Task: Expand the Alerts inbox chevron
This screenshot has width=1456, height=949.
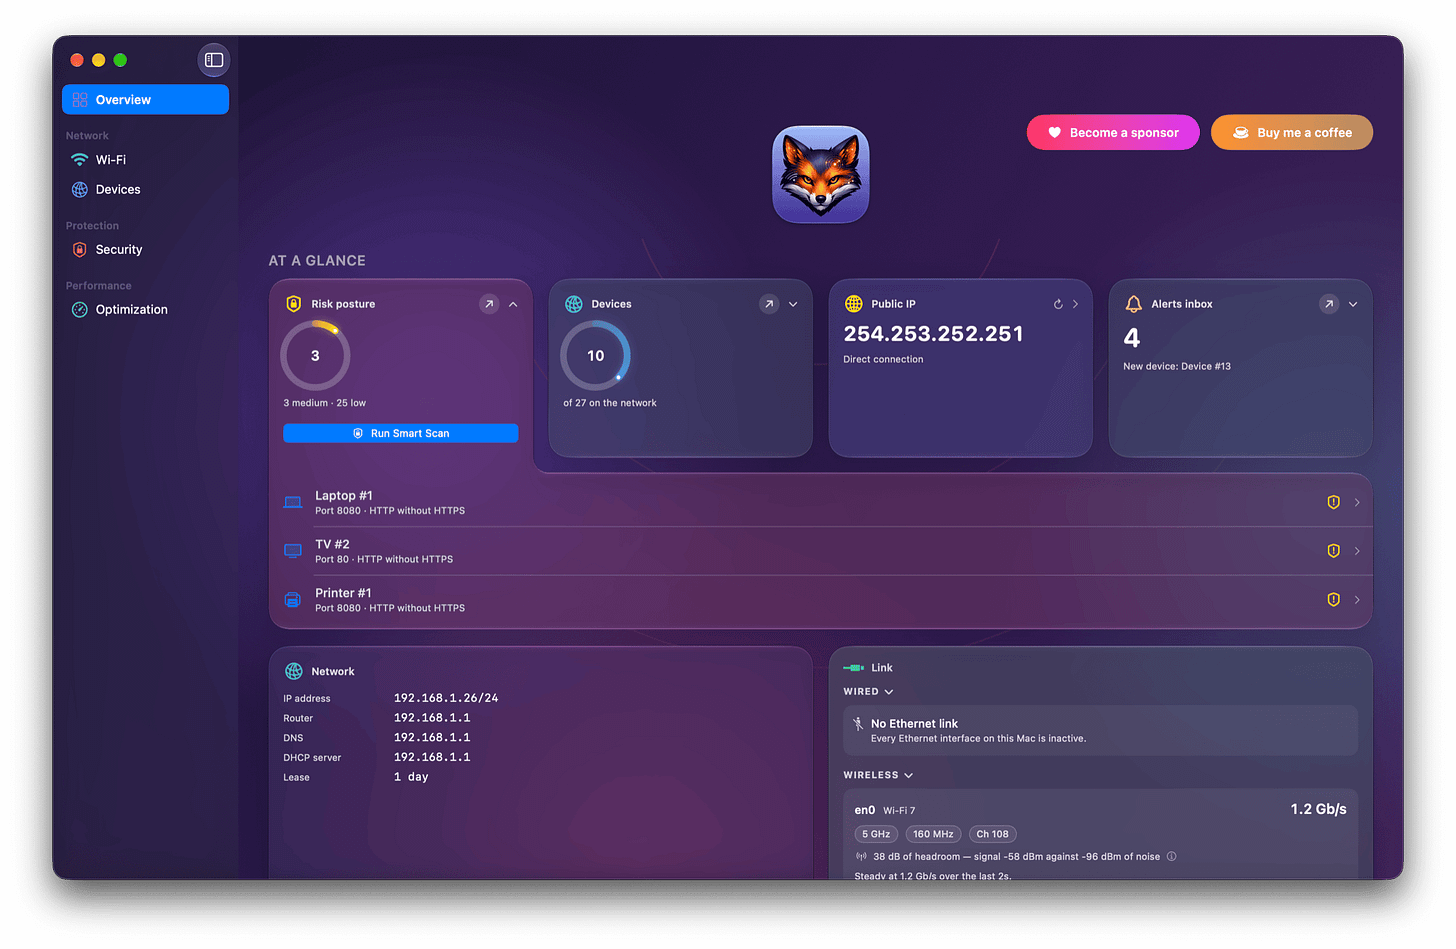Action: 1353,304
